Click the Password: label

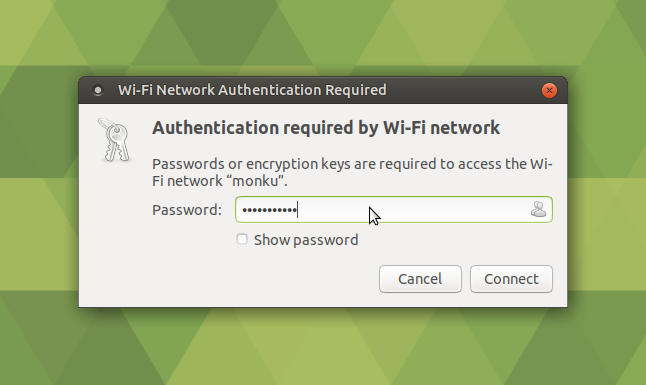(x=187, y=210)
